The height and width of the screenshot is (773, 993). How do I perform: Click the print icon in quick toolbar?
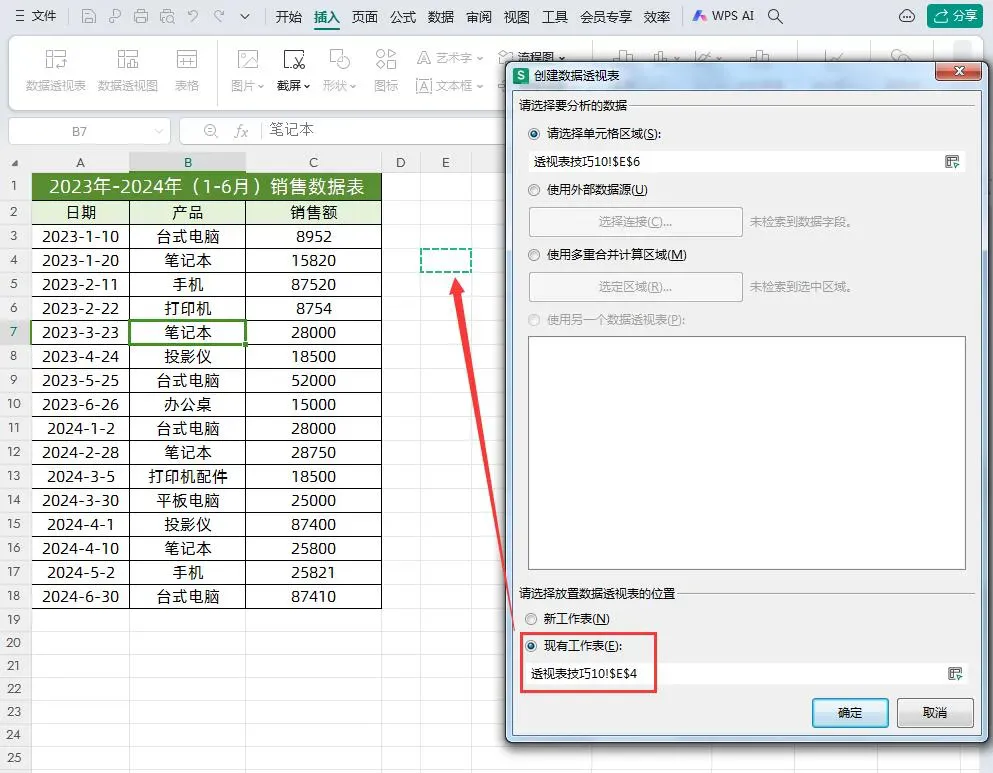click(x=141, y=16)
